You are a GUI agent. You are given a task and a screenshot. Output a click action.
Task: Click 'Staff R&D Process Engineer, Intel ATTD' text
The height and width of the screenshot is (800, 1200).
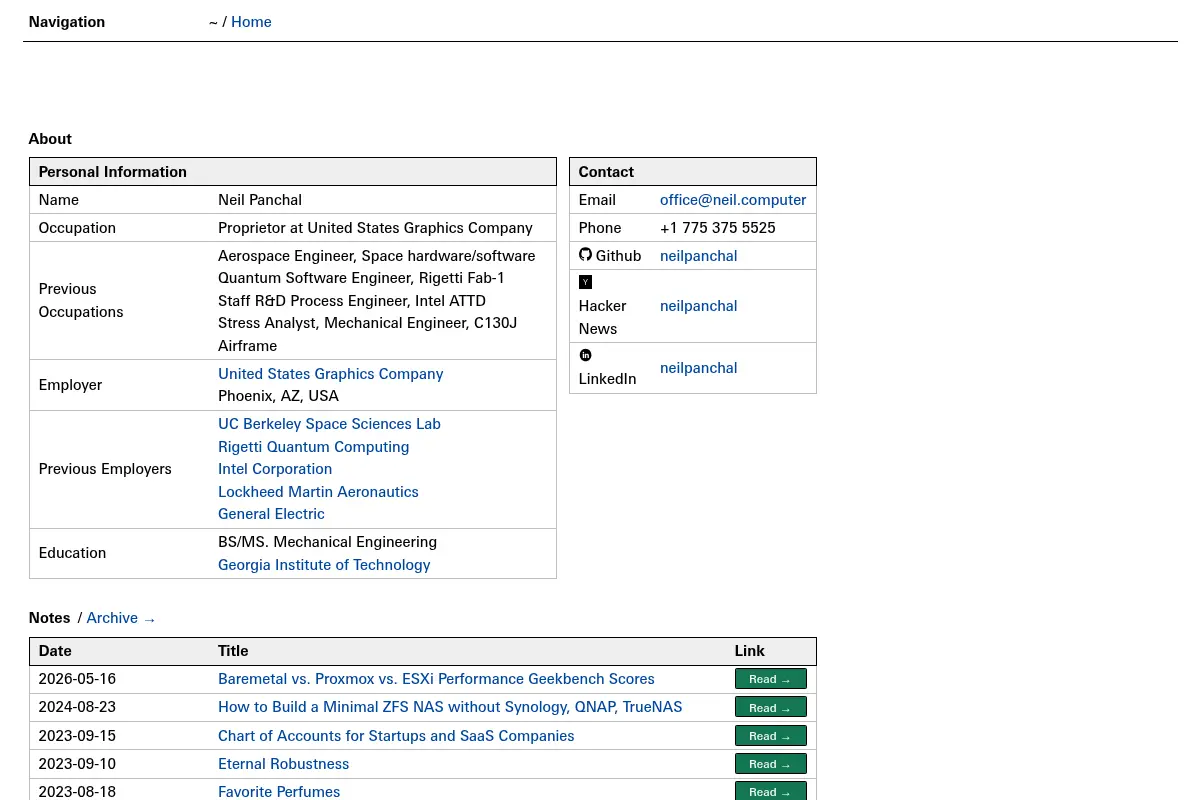[352, 301]
